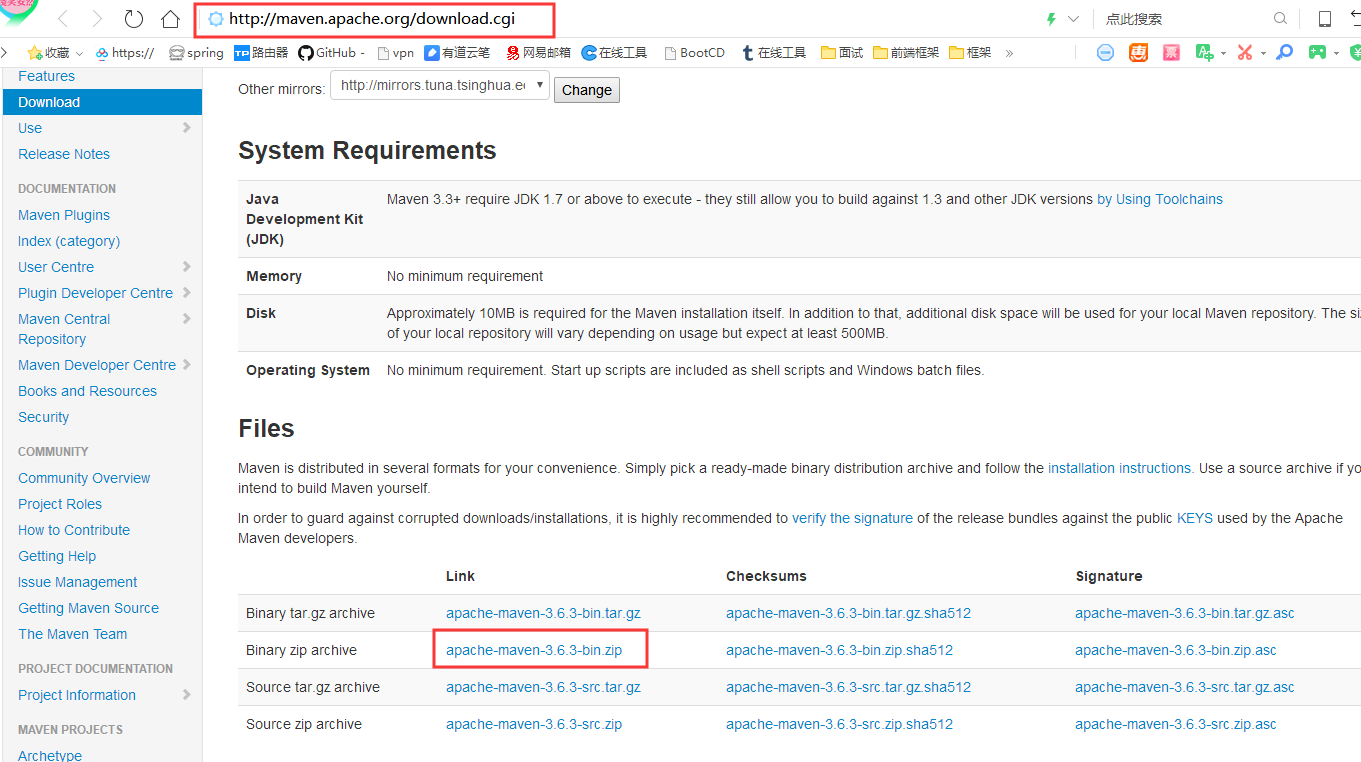Open the BootCD bookmark
Viewport: 1361px width, 762px height.
[x=694, y=53]
